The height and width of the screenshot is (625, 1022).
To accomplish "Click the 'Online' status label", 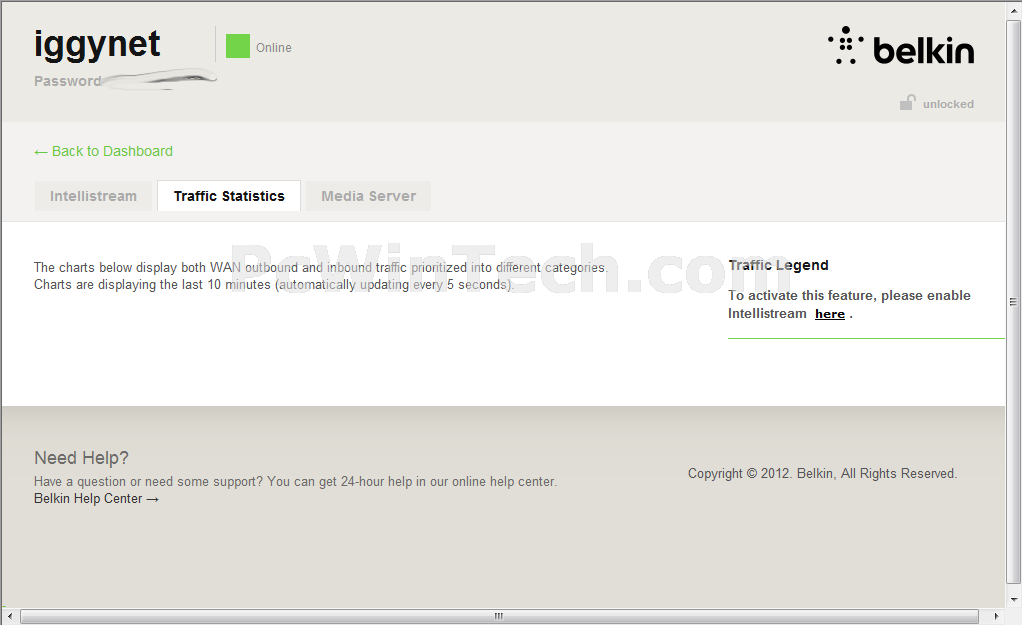I will 274,48.
